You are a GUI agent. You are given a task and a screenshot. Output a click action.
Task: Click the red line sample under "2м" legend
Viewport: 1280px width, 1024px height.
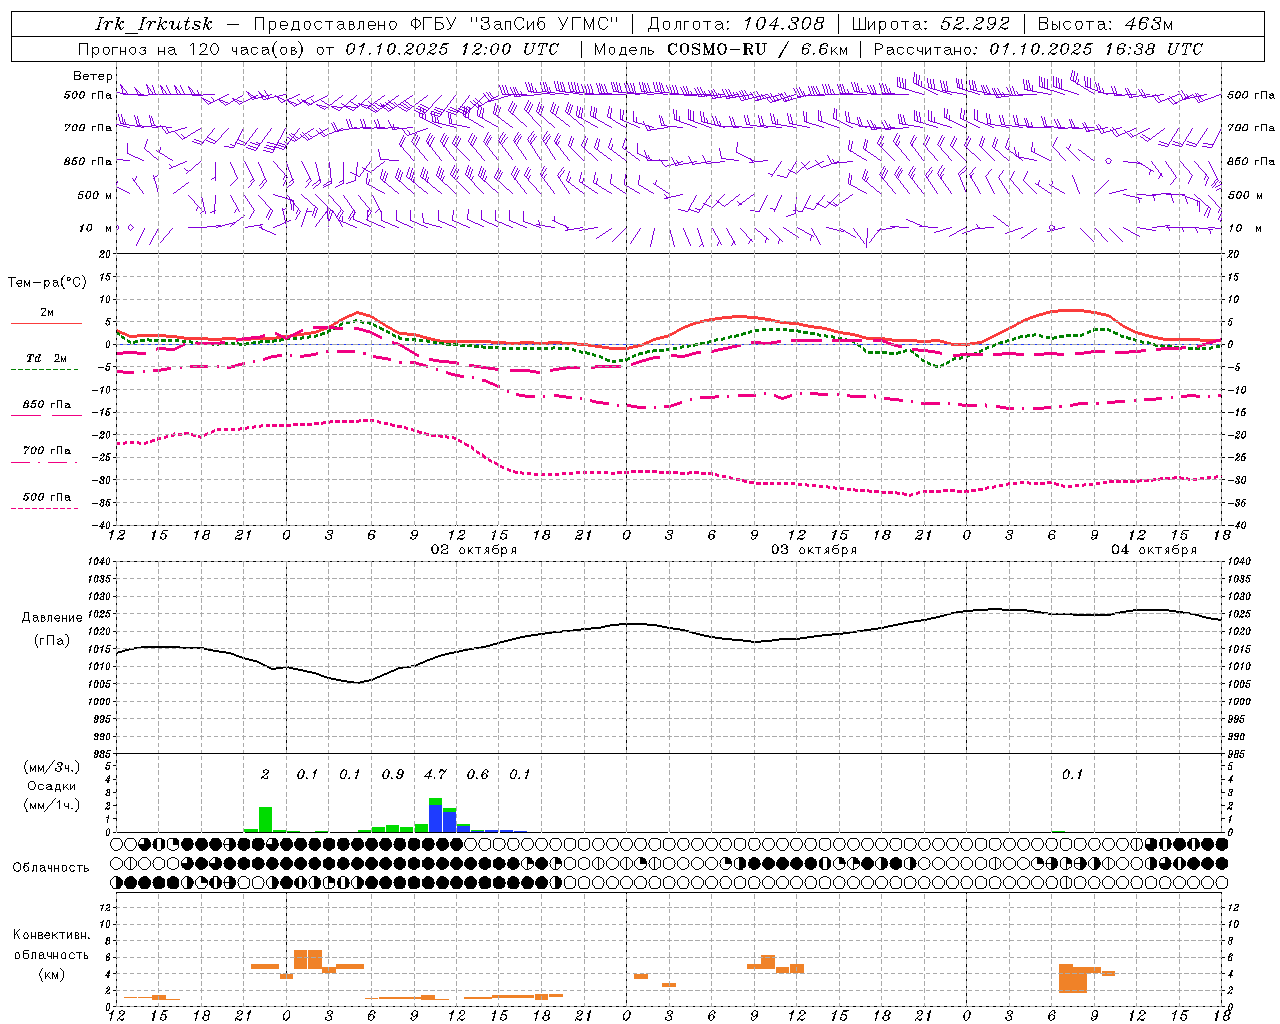pyautogui.click(x=46, y=323)
